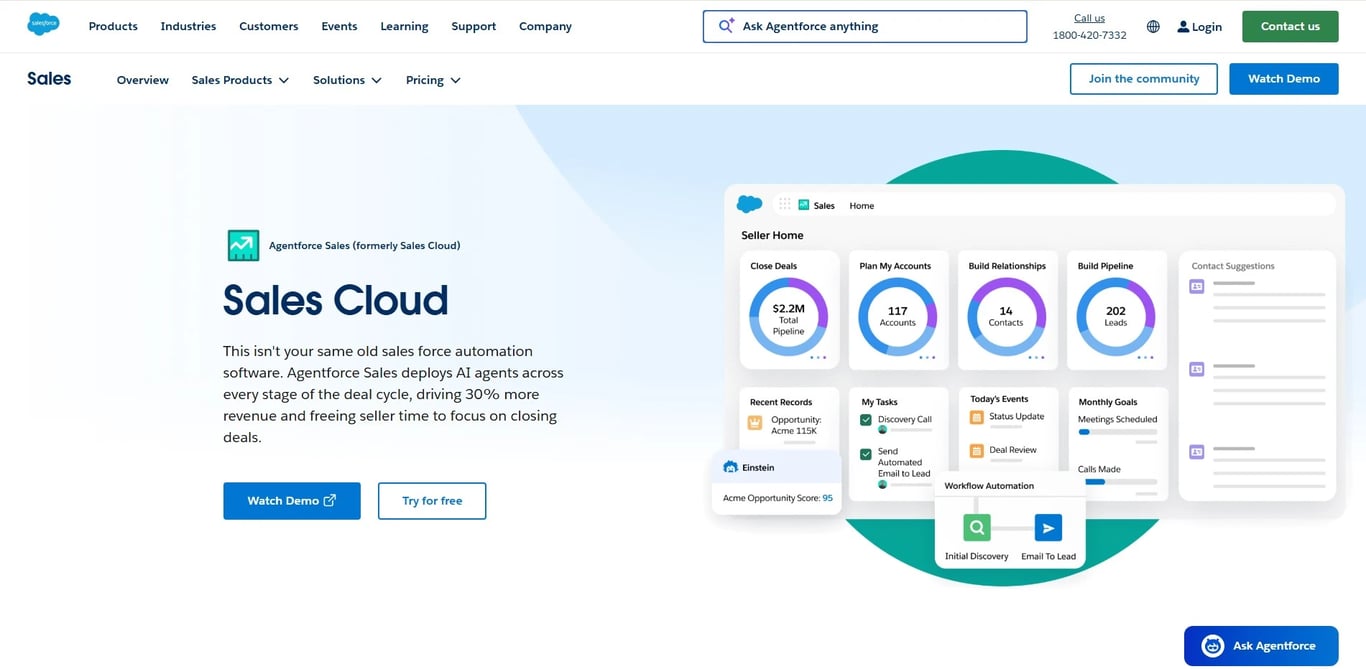1366x669 pixels.
Task: Toggle the Send Automated Email checkbox
Action: pos(866,454)
